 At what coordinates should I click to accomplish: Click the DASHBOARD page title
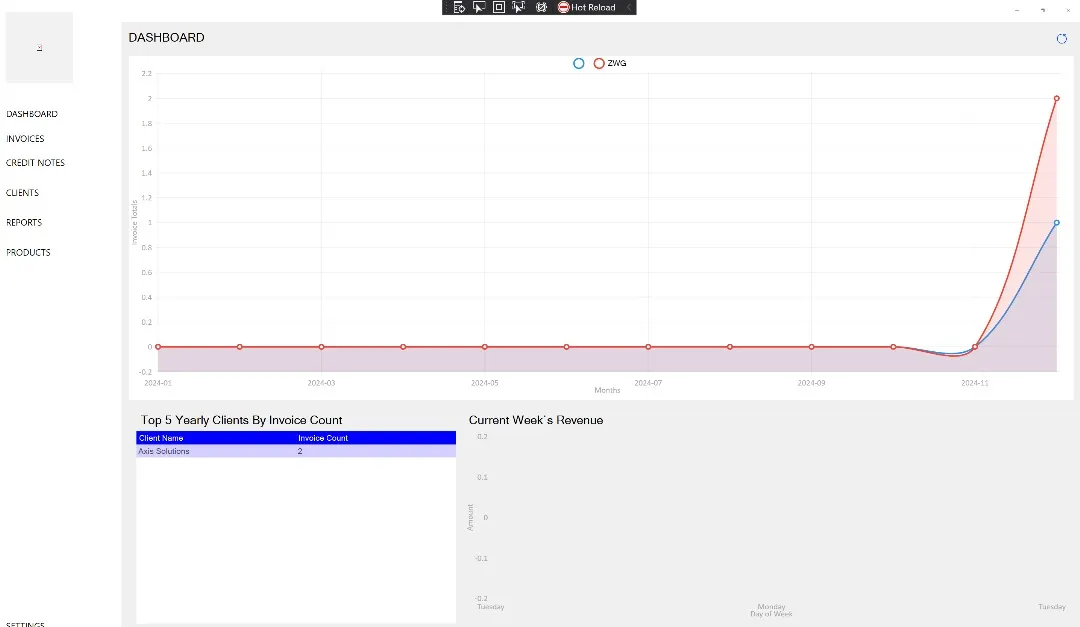167,38
